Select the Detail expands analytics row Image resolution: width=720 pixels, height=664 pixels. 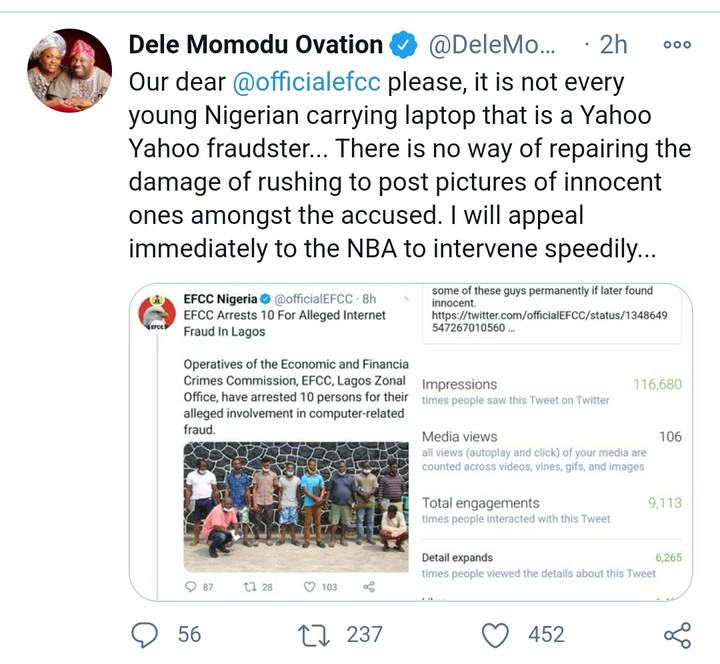coord(552,564)
